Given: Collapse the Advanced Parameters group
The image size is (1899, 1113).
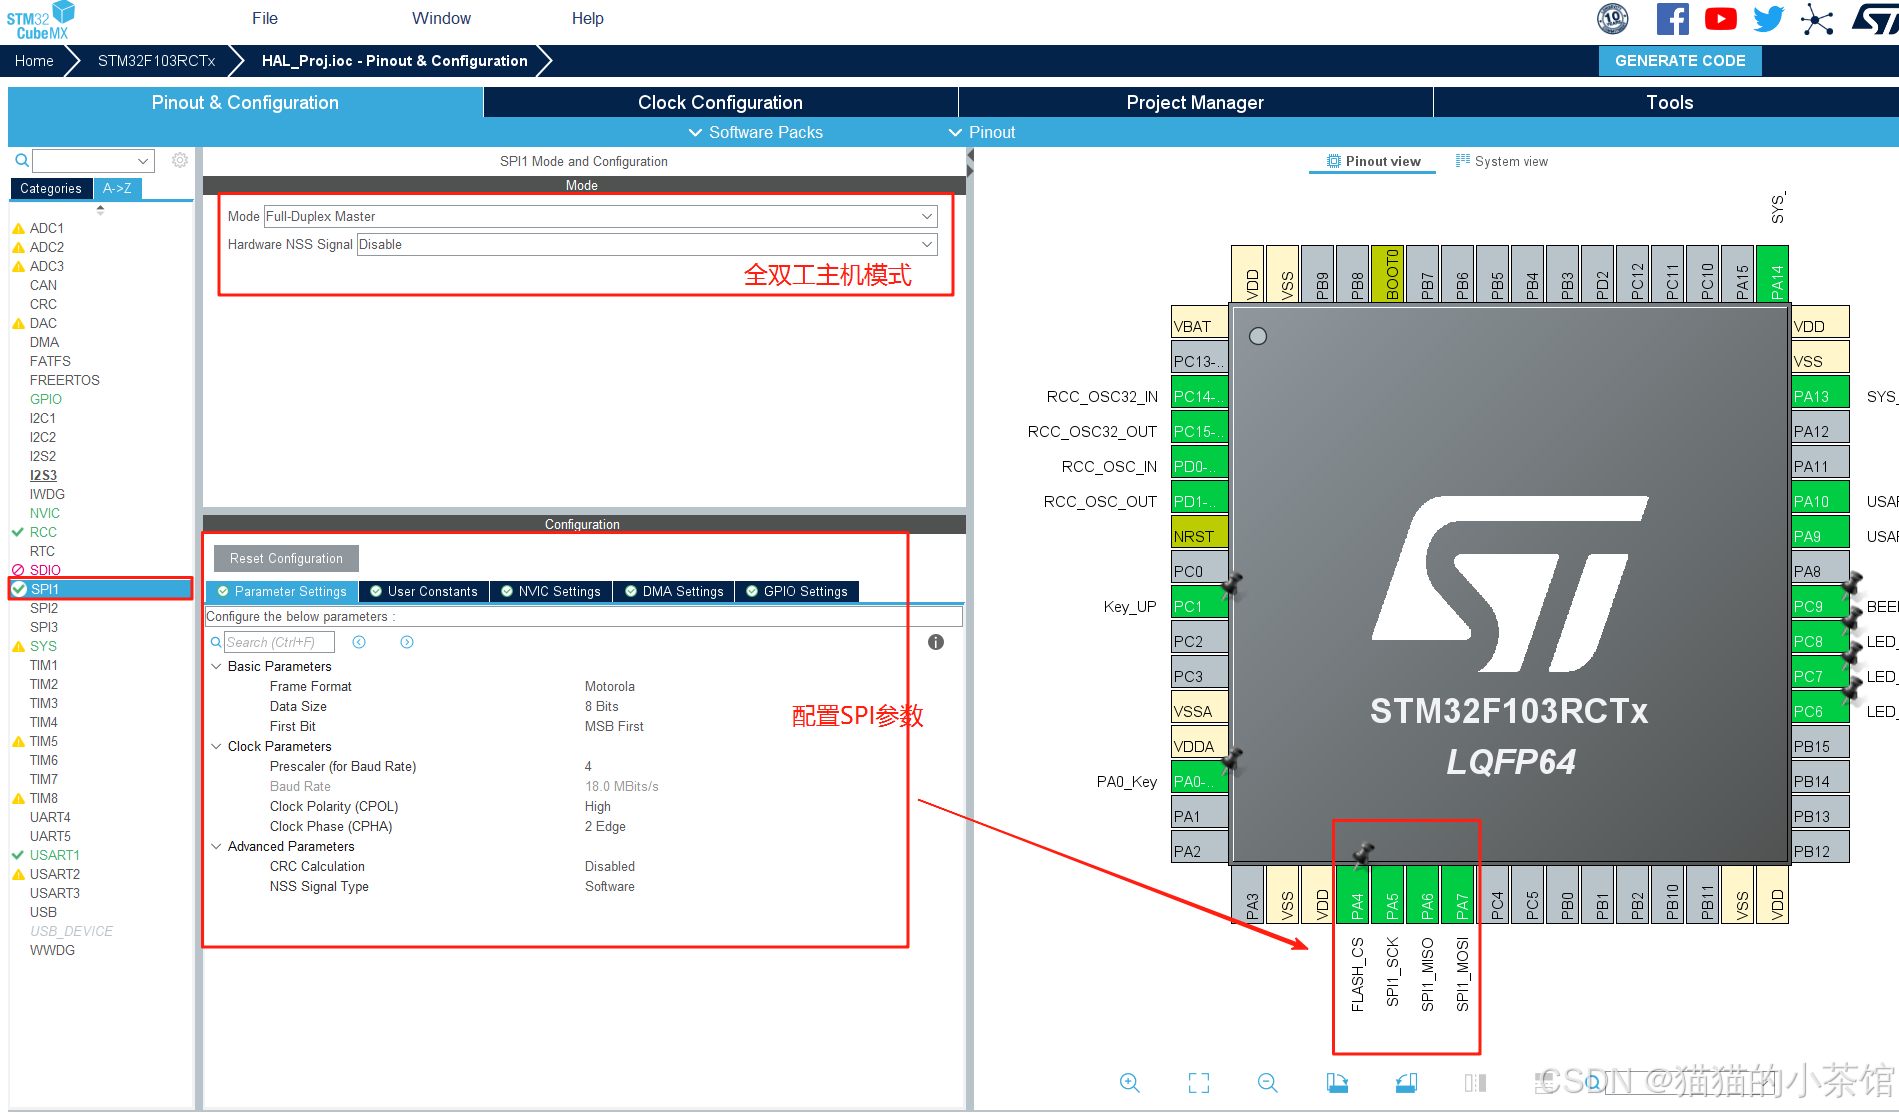Looking at the screenshot, I should [x=216, y=846].
